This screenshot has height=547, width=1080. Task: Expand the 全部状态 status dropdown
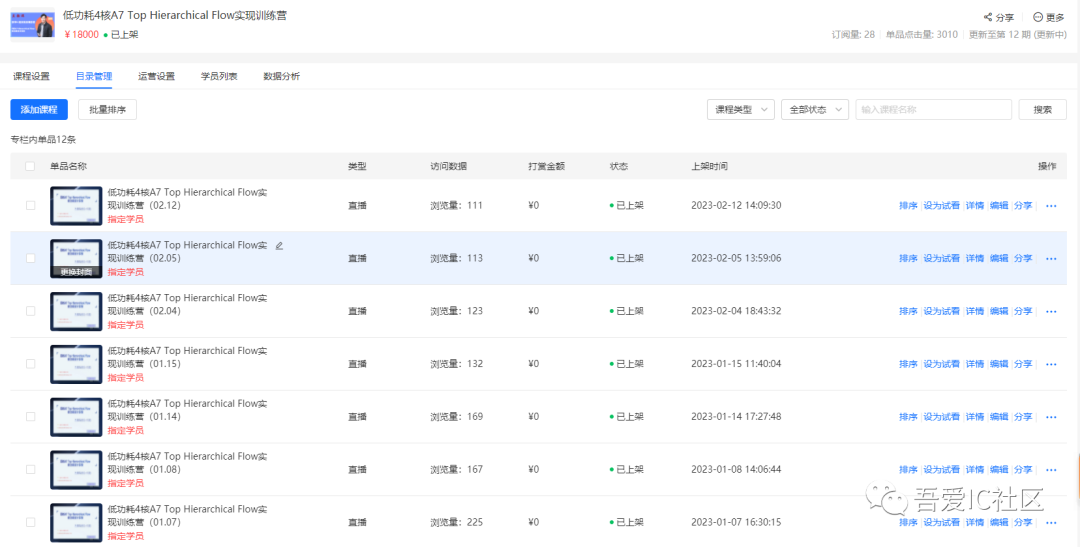814,110
